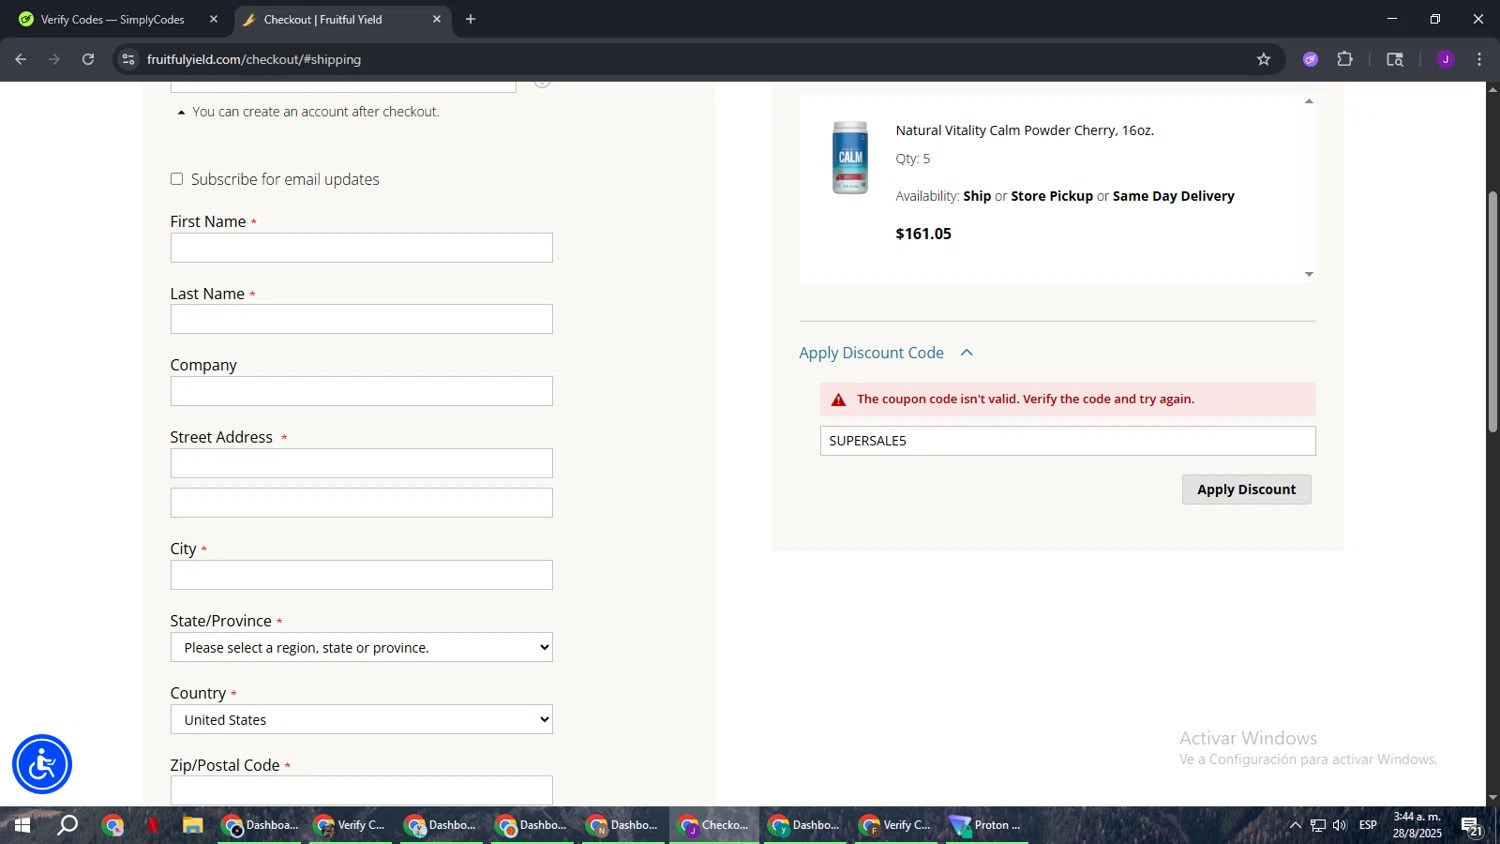The image size is (1500, 844).
Task: Click Natural Vitality Calm Powder product name
Action: point(1025,130)
